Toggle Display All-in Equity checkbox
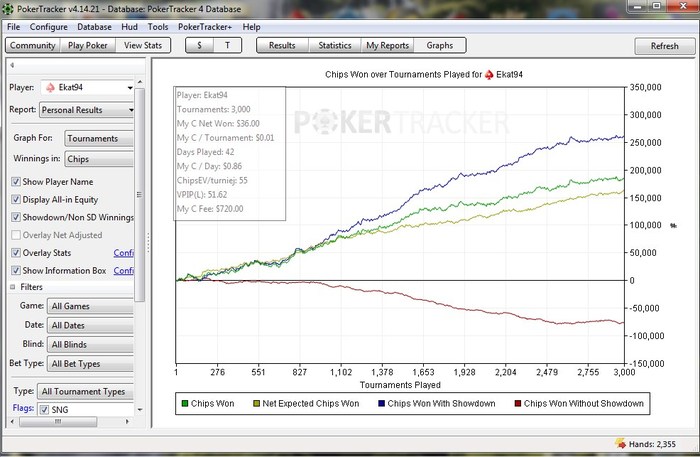 pos(16,199)
